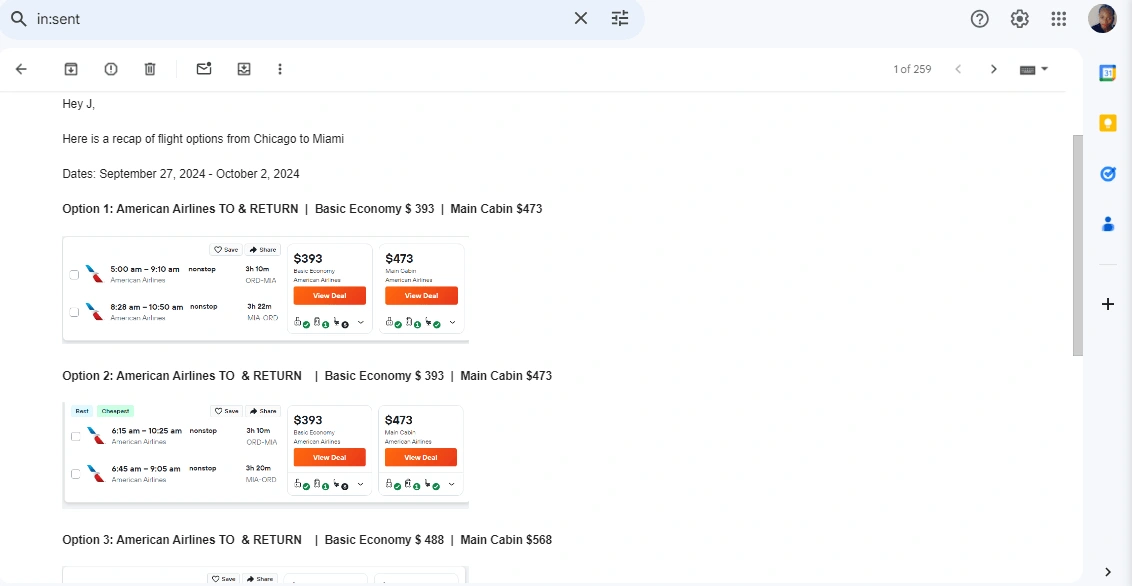This screenshot has width=1132, height=586.
Task: Click the Option 1 heading text
Action: tap(302, 209)
